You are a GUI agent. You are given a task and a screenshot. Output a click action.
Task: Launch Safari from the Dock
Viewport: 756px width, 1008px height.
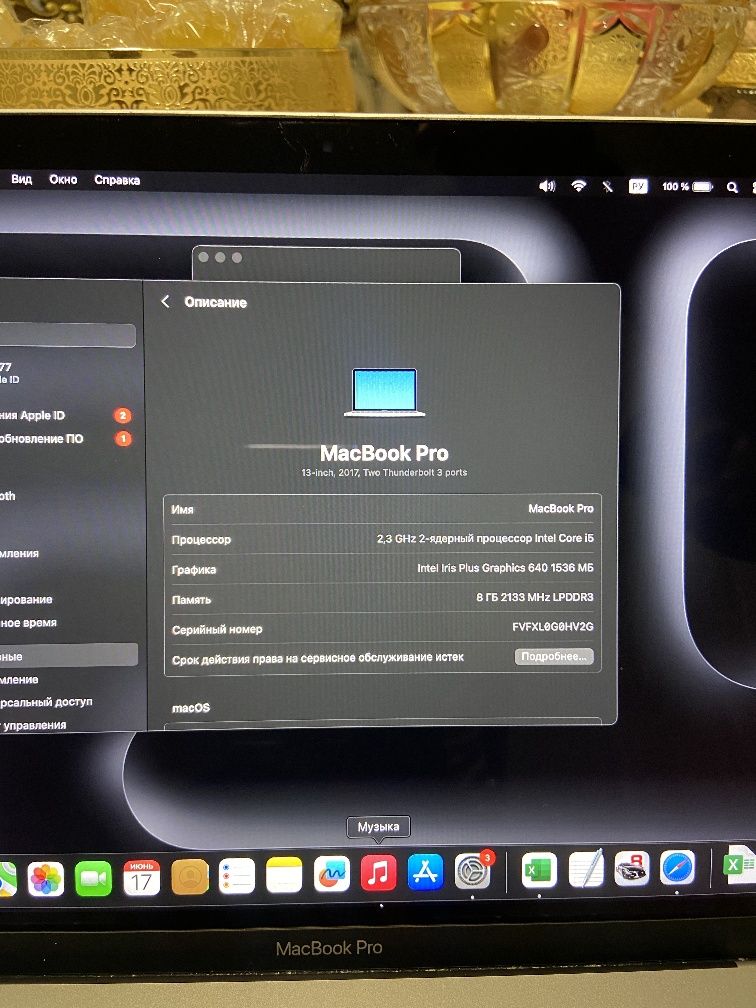click(x=678, y=867)
